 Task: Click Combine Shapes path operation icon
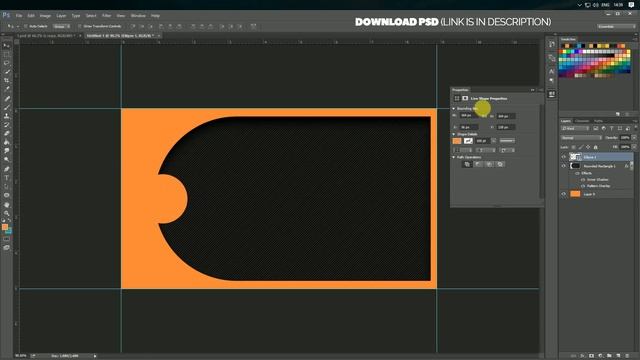coord(467,164)
